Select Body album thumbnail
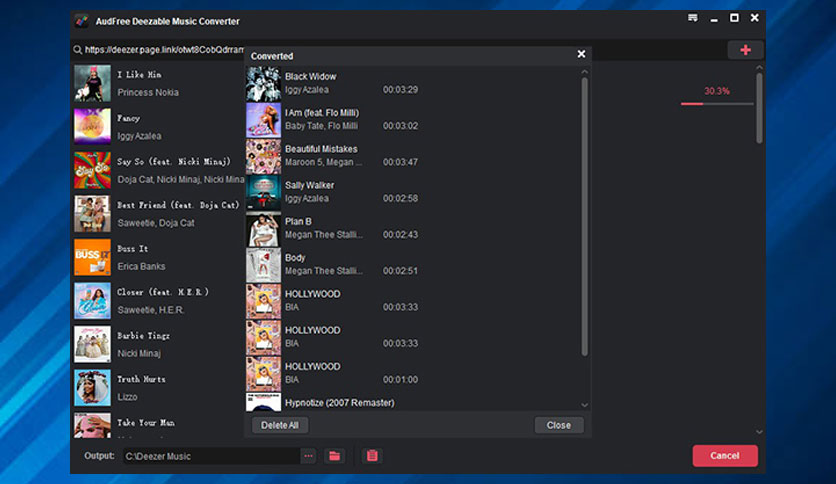This screenshot has height=484, width=836. [263, 265]
